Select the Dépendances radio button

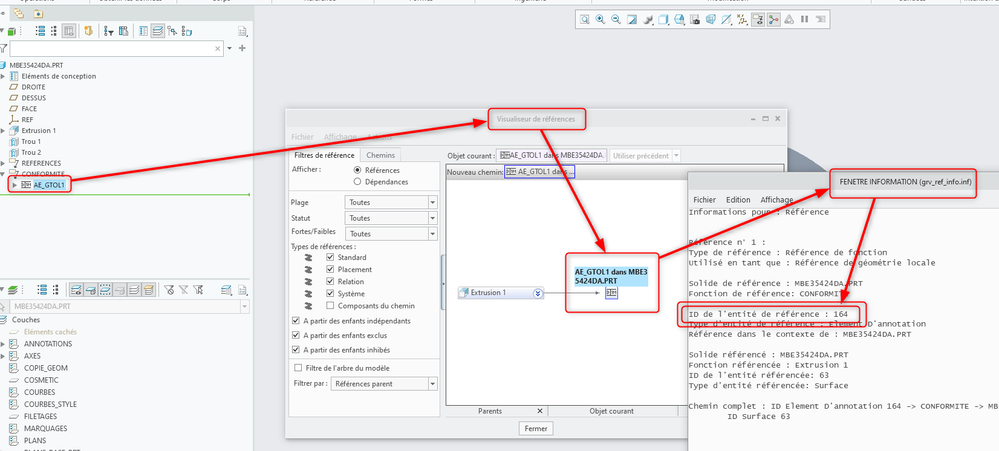click(x=358, y=181)
